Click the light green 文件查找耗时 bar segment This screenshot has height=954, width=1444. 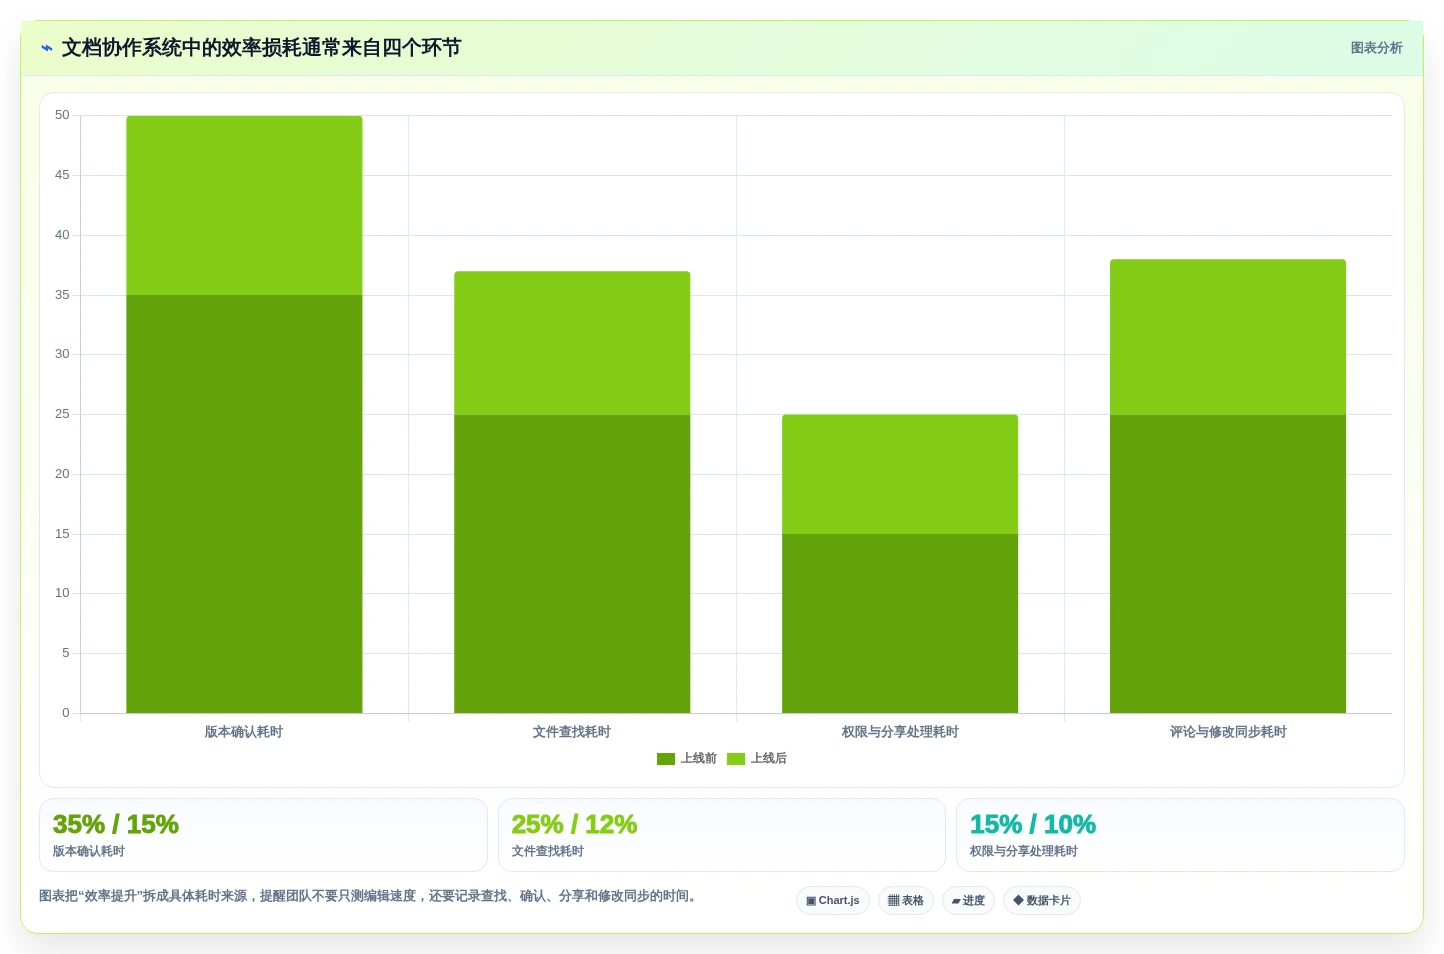(572, 343)
